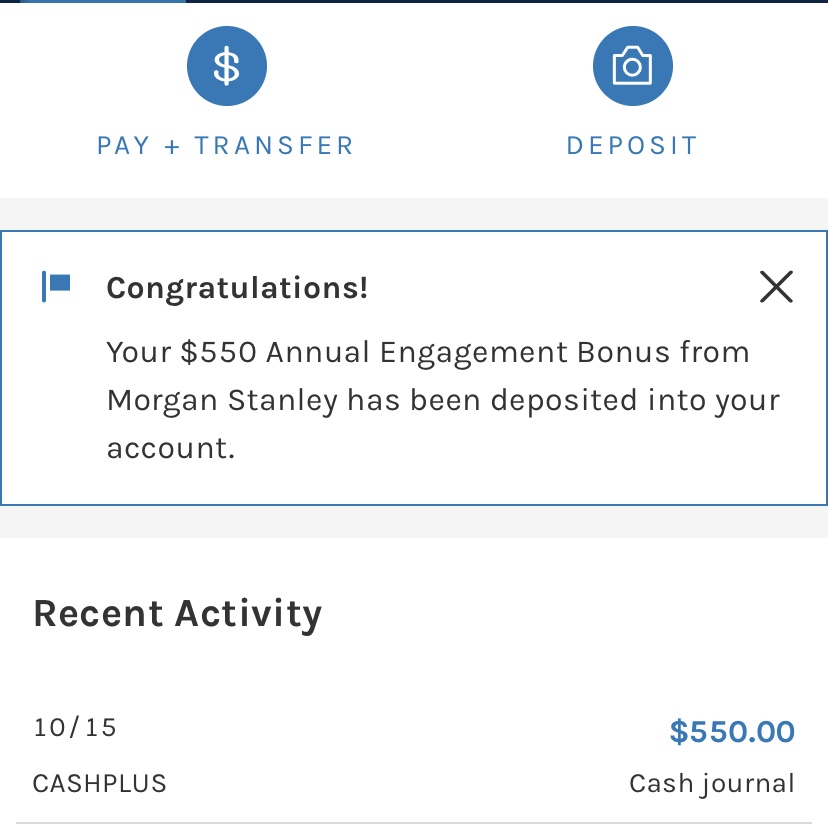This screenshot has height=839, width=828.
Task: Click the word "account." in the notification
Action: pyautogui.click(x=171, y=448)
